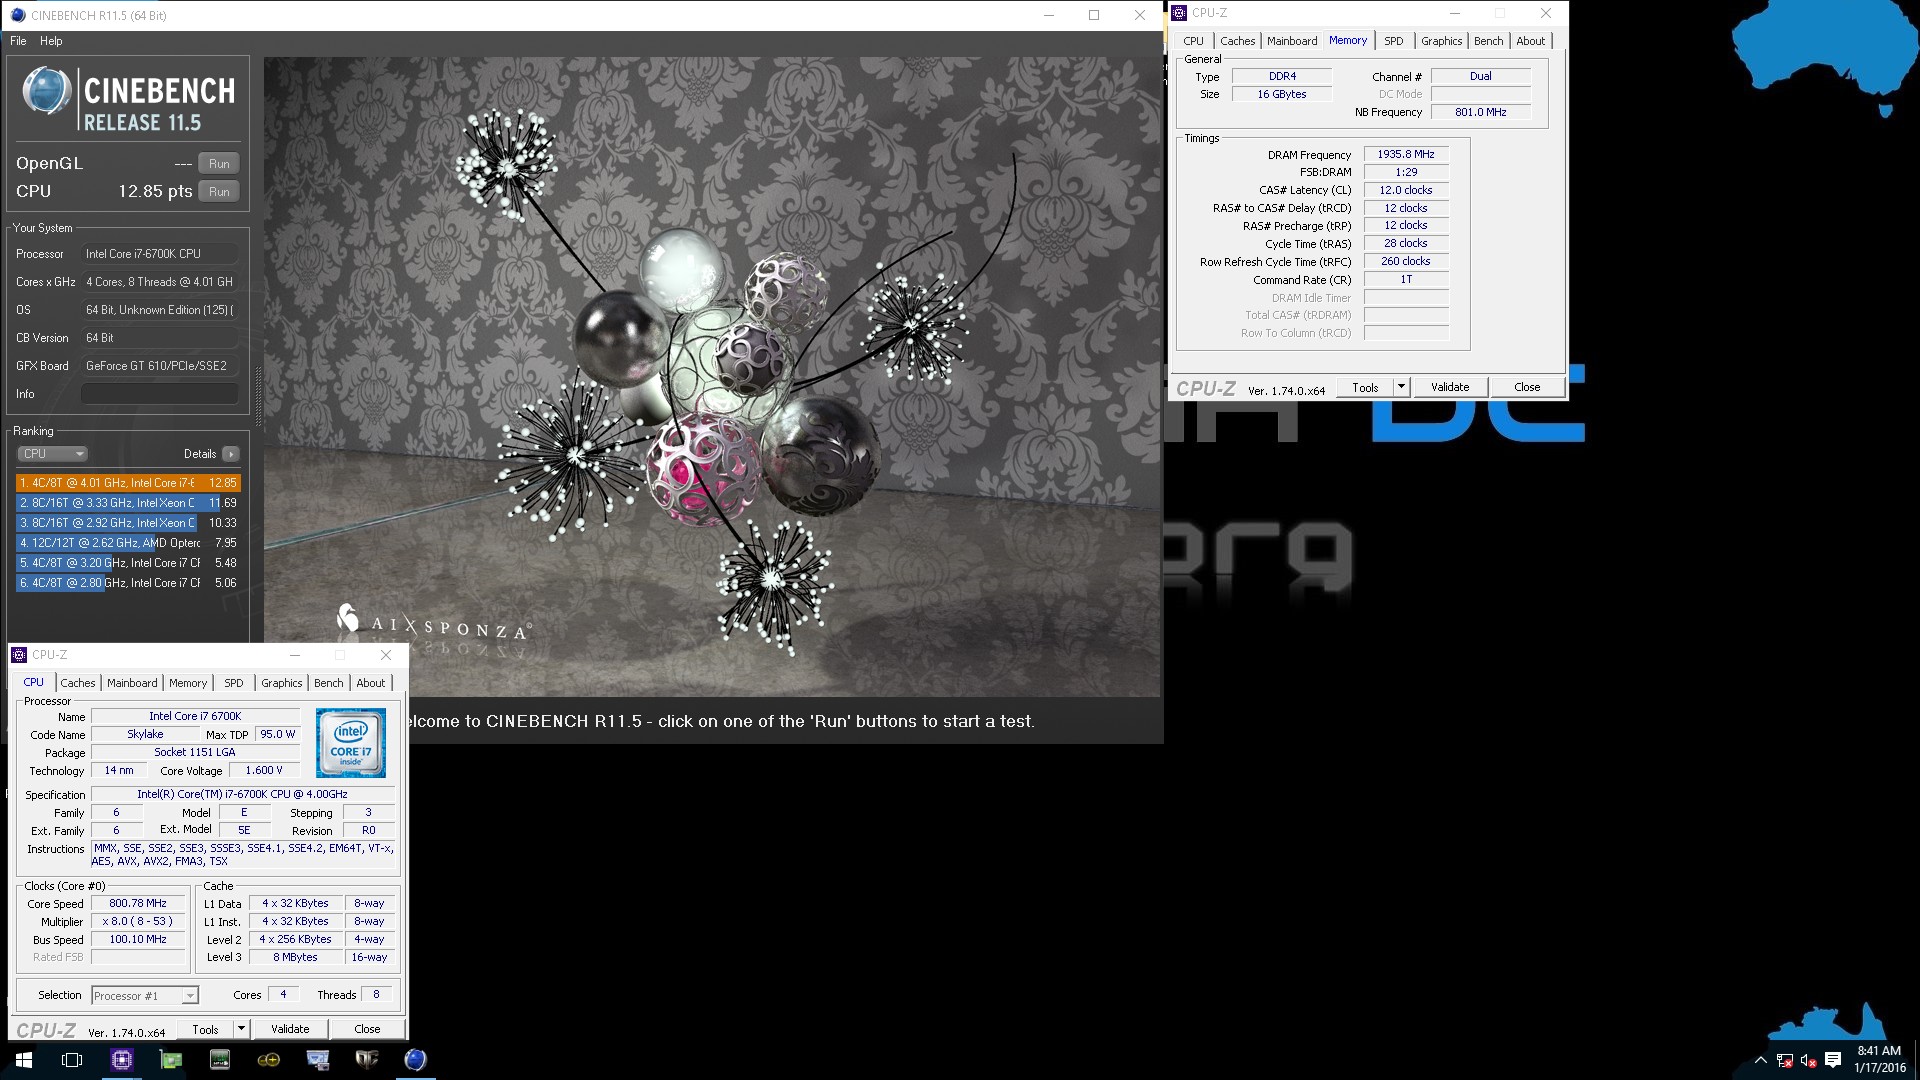Click the circuit board chip taskbar icon

coord(220,1060)
